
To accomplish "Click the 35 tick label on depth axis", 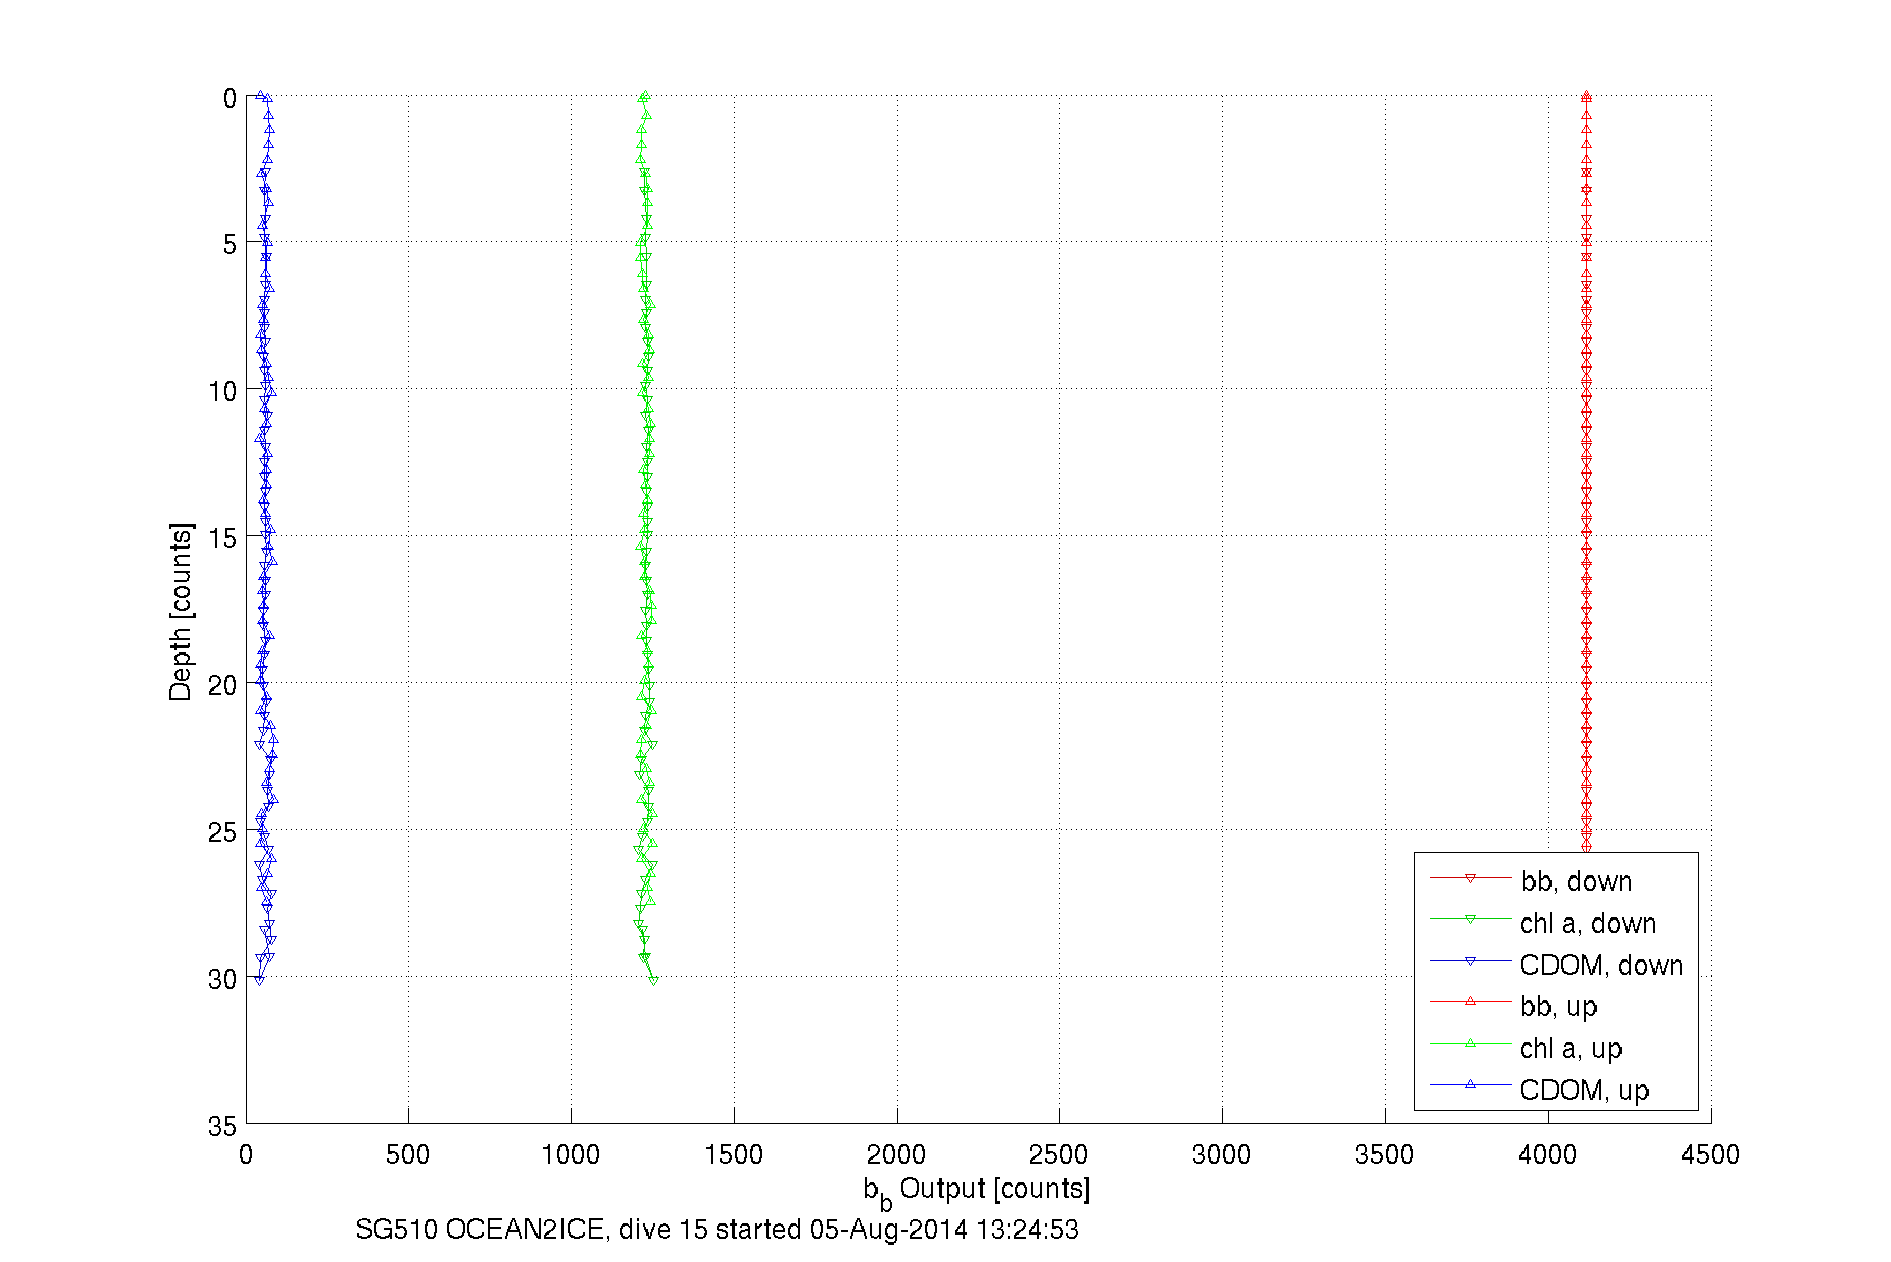I will coord(222,1126).
